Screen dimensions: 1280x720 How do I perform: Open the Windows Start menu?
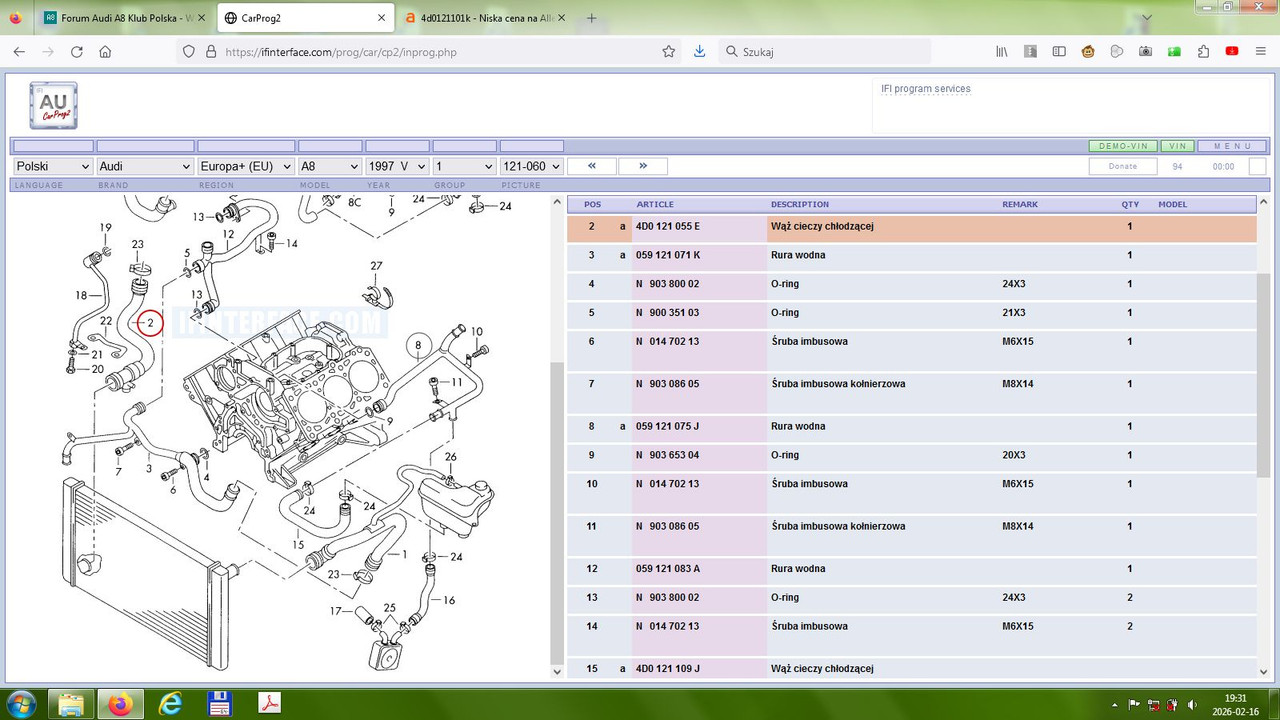[x=20, y=704]
